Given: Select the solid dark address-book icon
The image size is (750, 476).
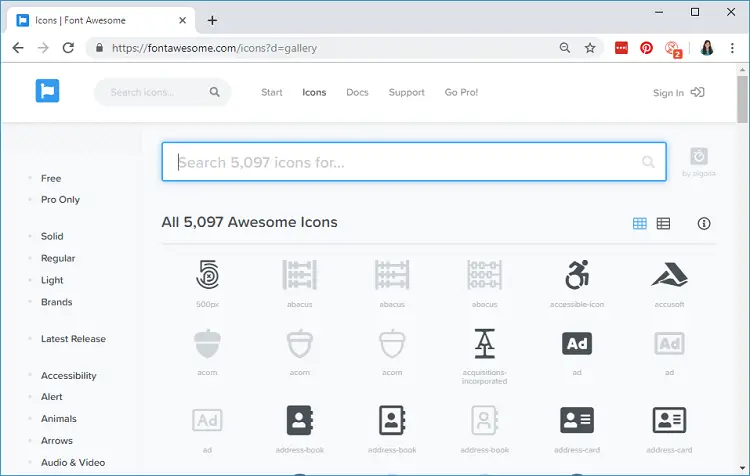Looking at the screenshot, I should [299, 420].
